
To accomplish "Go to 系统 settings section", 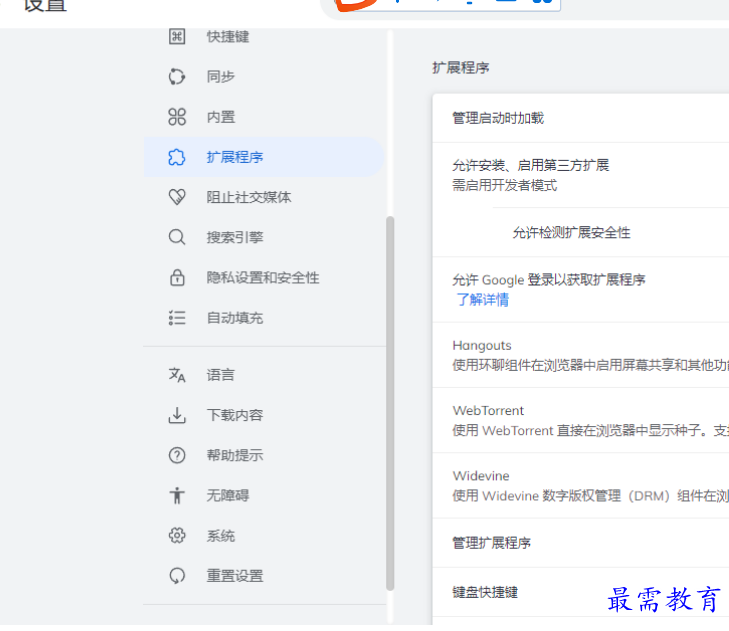I will tap(221, 536).
